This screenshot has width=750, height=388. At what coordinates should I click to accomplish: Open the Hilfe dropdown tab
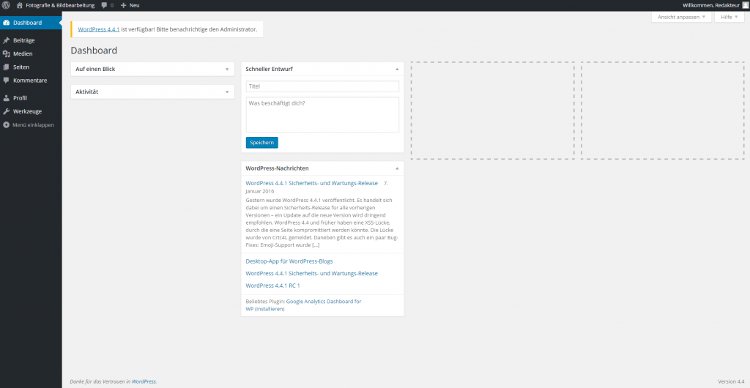(x=729, y=17)
